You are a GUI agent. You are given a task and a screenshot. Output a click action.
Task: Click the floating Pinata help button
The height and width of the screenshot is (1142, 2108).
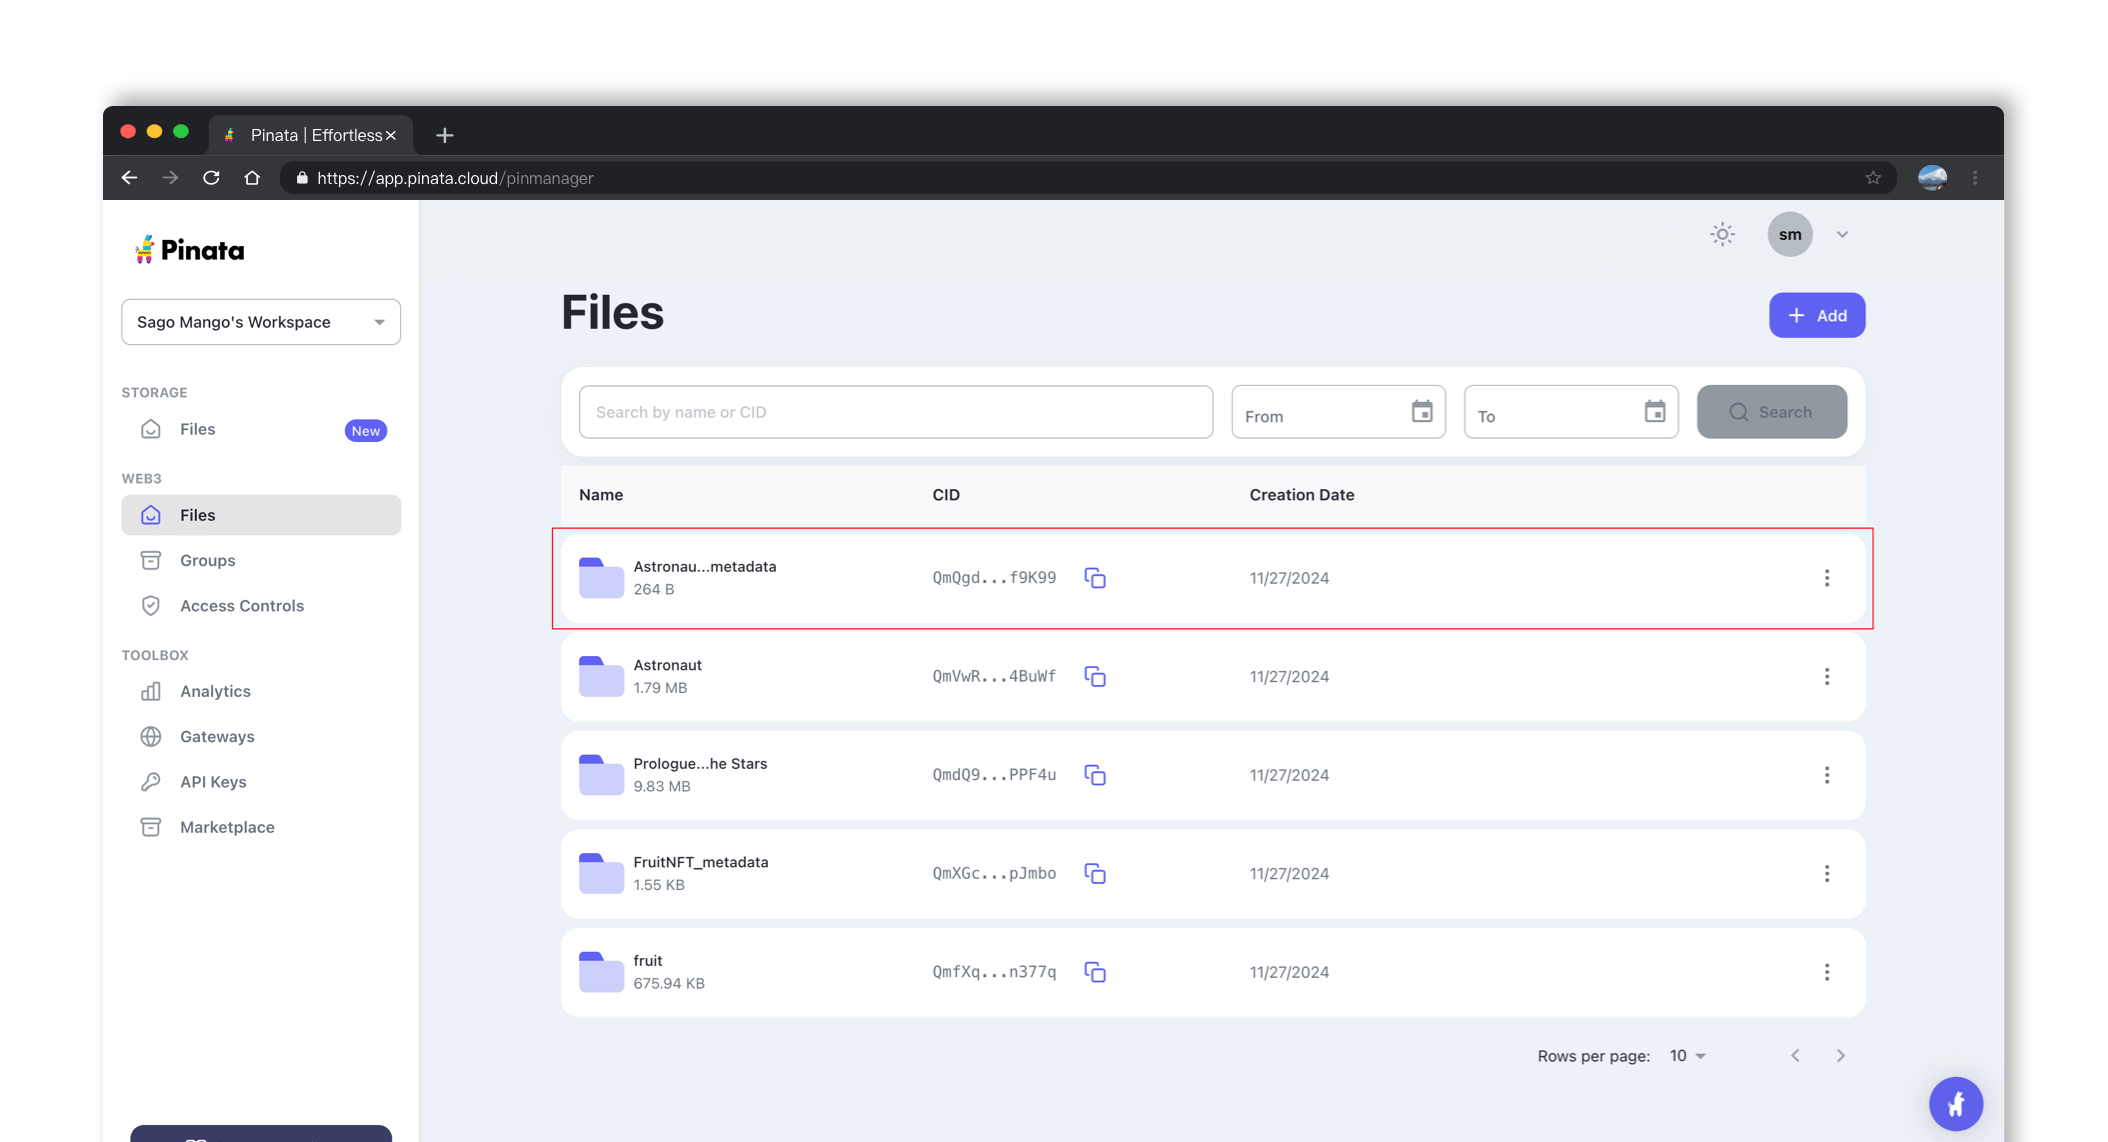(1955, 1104)
